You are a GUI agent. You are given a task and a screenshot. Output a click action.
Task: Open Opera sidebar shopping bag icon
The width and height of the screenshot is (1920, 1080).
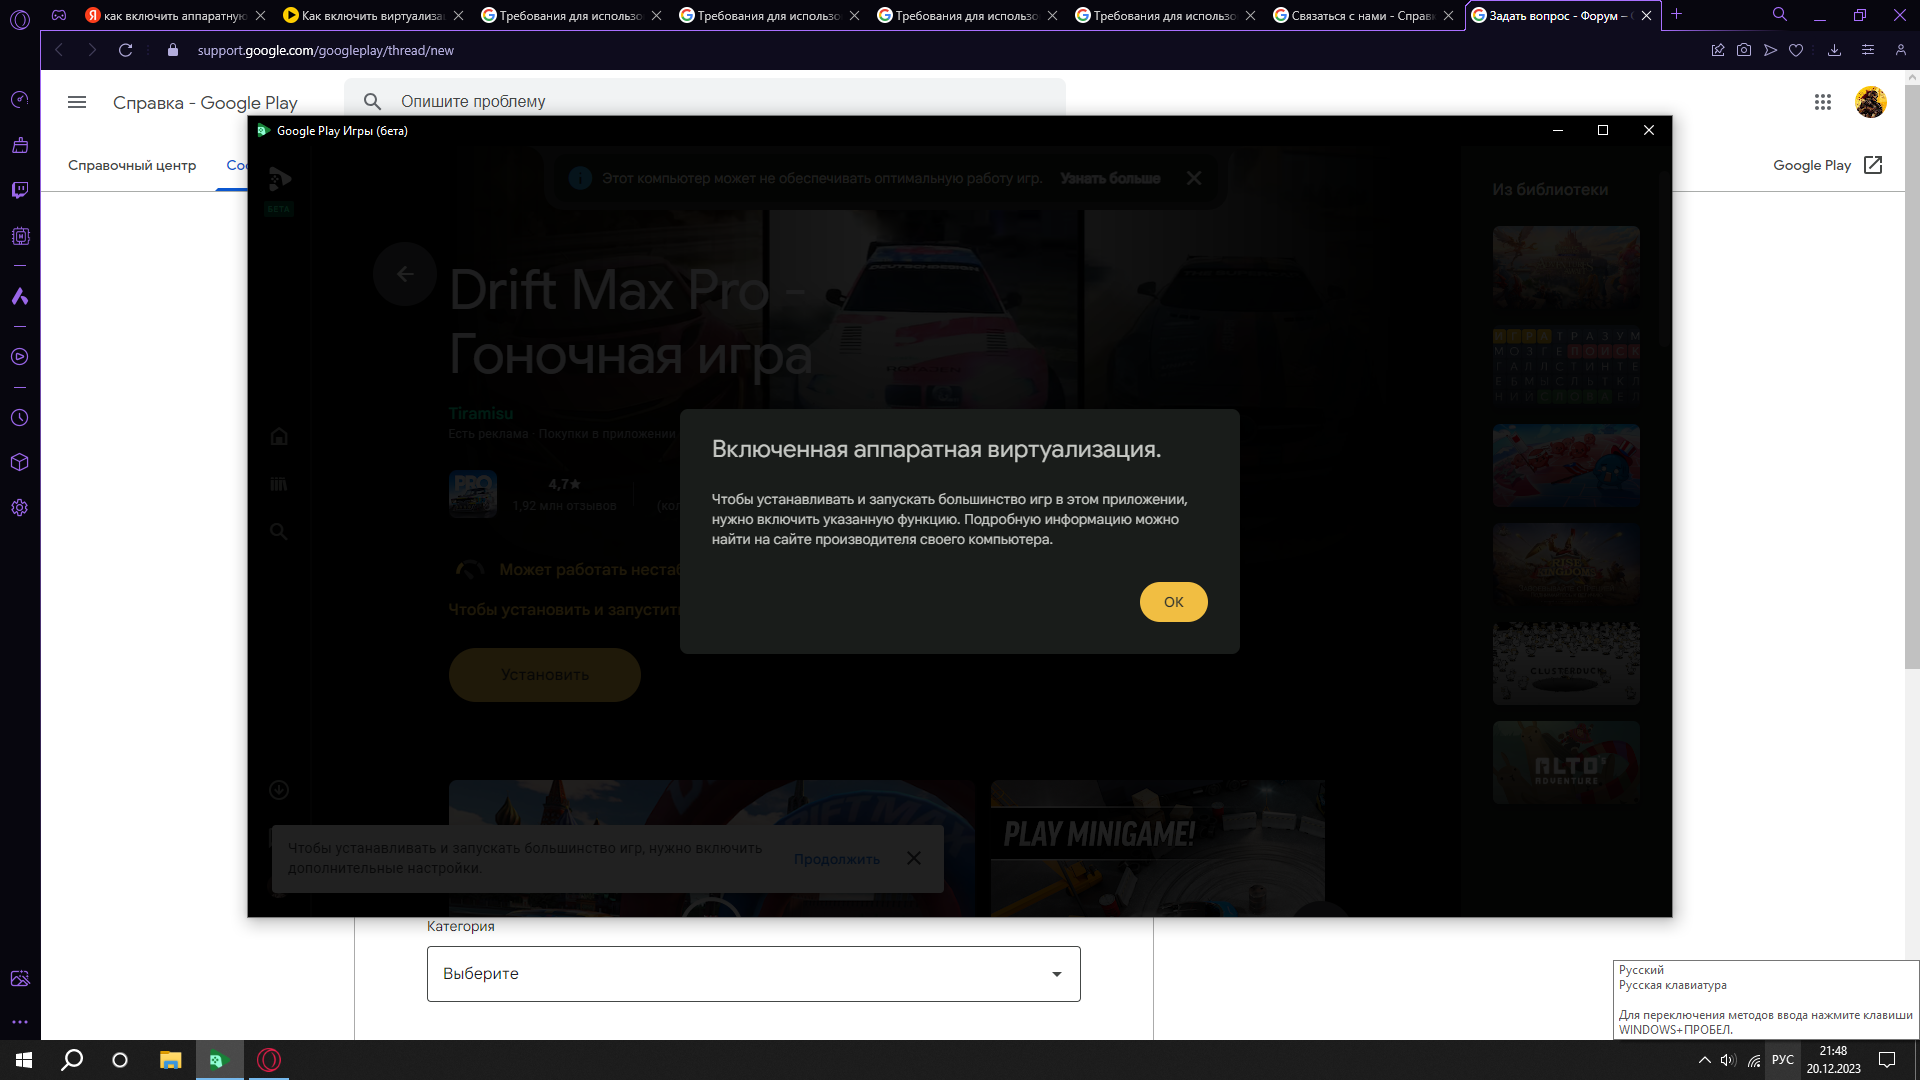point(19,145)
